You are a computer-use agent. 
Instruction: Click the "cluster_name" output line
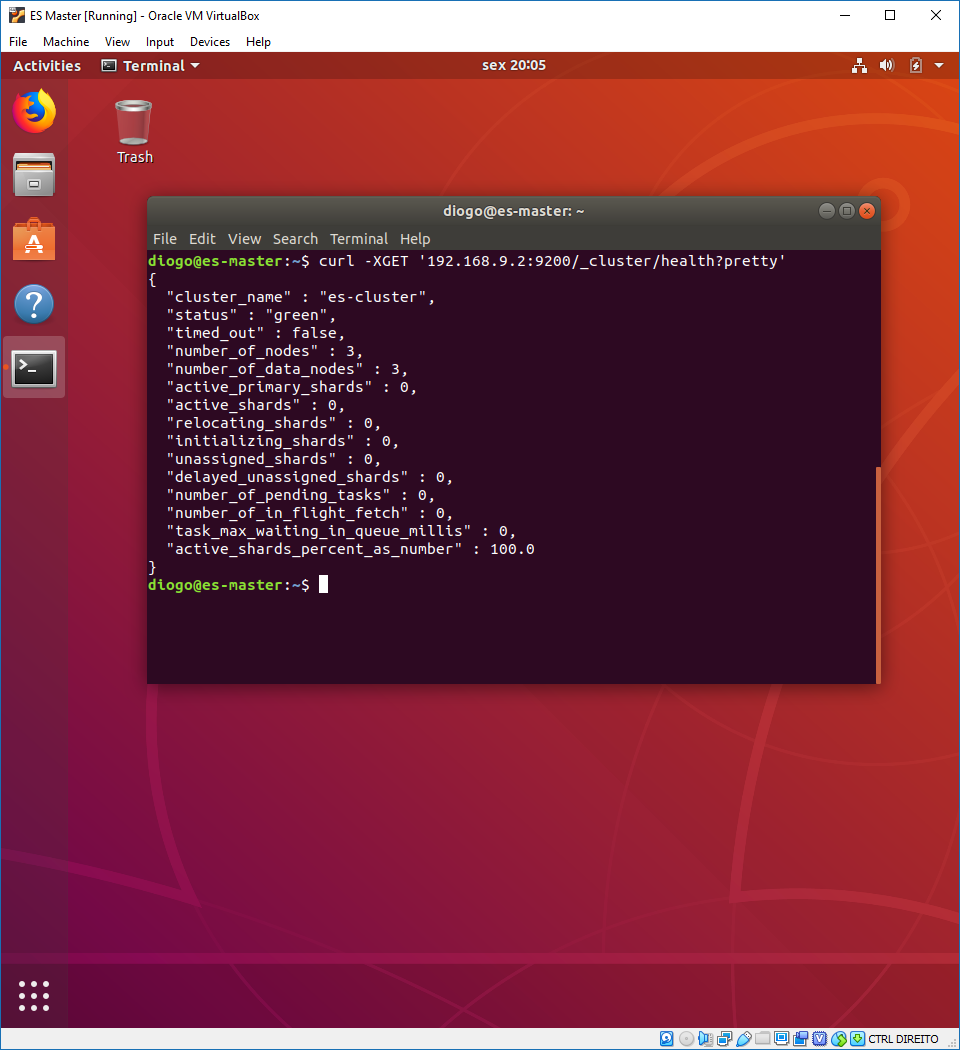(301, 297)
